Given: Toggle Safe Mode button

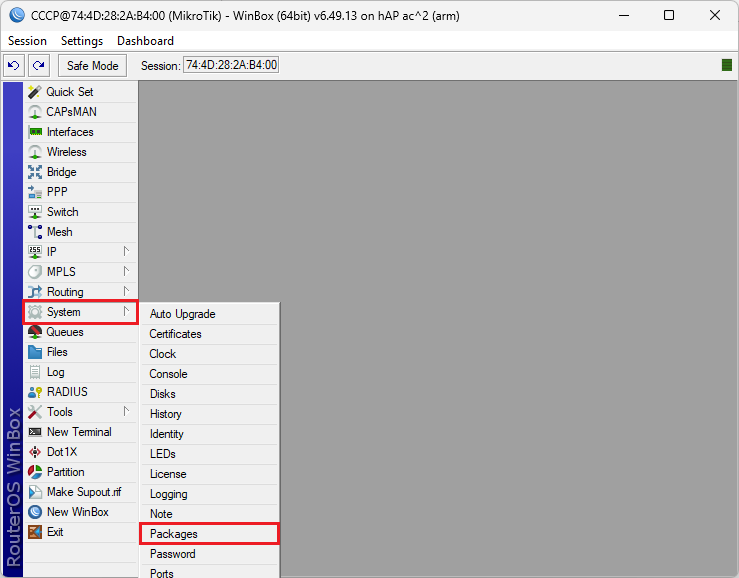Looking at the screenshot, I should [92, 65].
